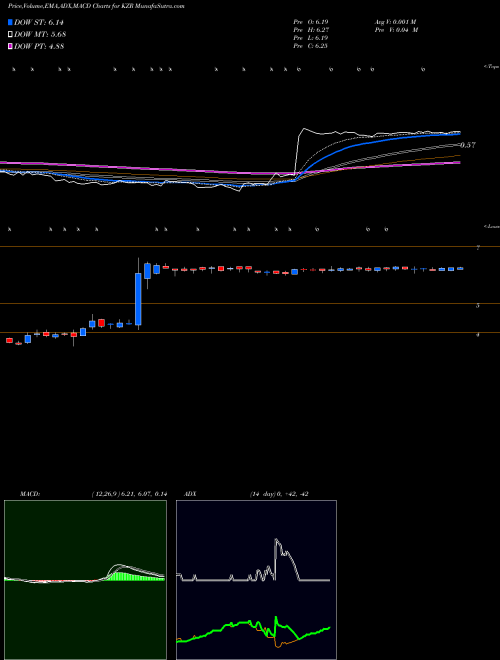
Task: Click the '<-Tops' marker row label
Action: click(491, 67)
